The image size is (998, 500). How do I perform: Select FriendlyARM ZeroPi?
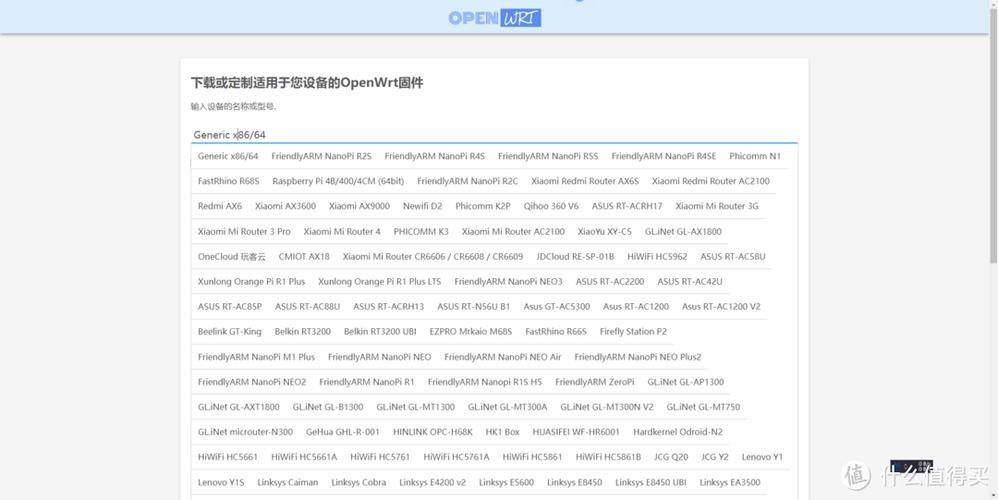click(594, 382)
